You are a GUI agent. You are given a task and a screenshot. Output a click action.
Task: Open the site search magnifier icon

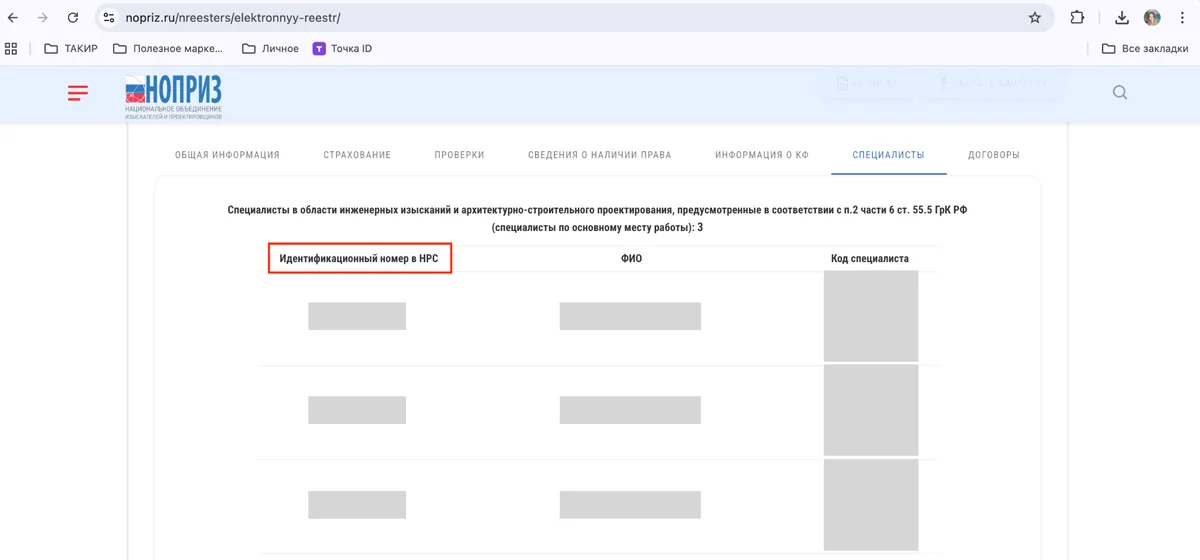click(1120, 93)
